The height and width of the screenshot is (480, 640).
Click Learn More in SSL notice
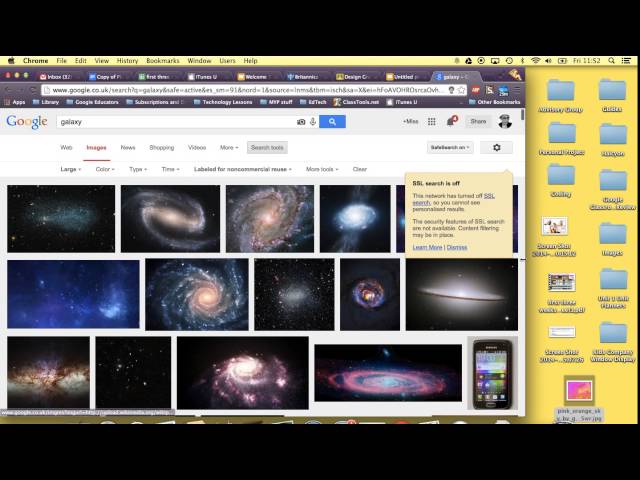coord(427,247)
